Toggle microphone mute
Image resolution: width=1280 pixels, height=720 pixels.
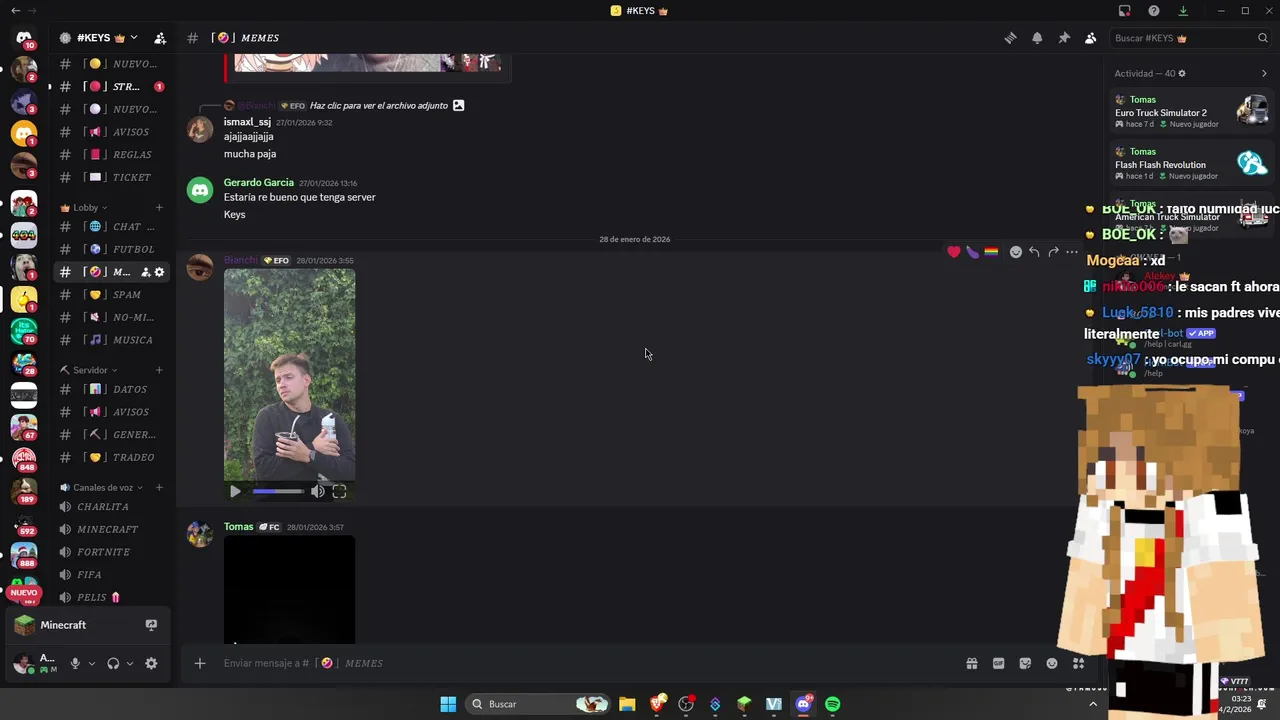tap(75, 663)
